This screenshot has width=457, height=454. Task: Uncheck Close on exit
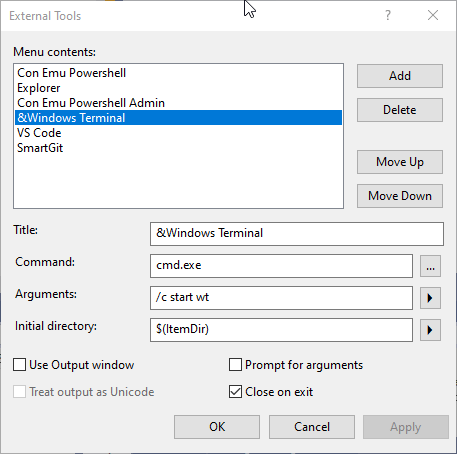pos(235,392)
